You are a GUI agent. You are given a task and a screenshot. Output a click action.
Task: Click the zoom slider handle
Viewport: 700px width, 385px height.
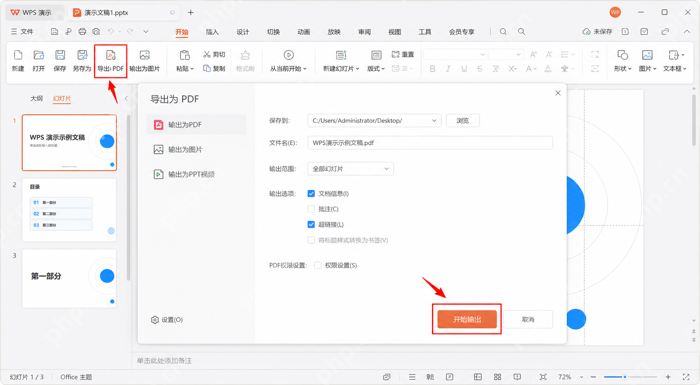[625, 377]
